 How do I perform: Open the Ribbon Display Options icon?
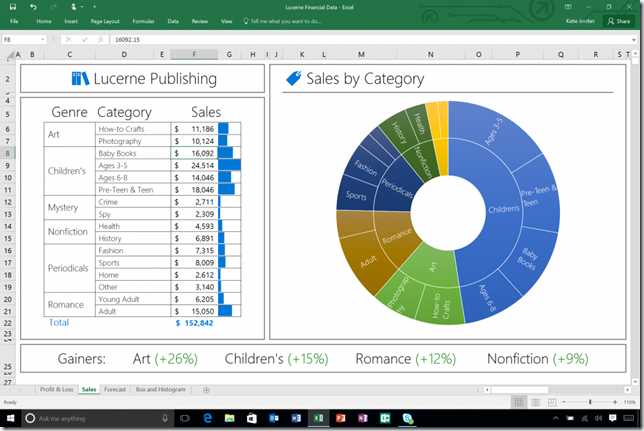pyautogui.click(x=568, y=7)
